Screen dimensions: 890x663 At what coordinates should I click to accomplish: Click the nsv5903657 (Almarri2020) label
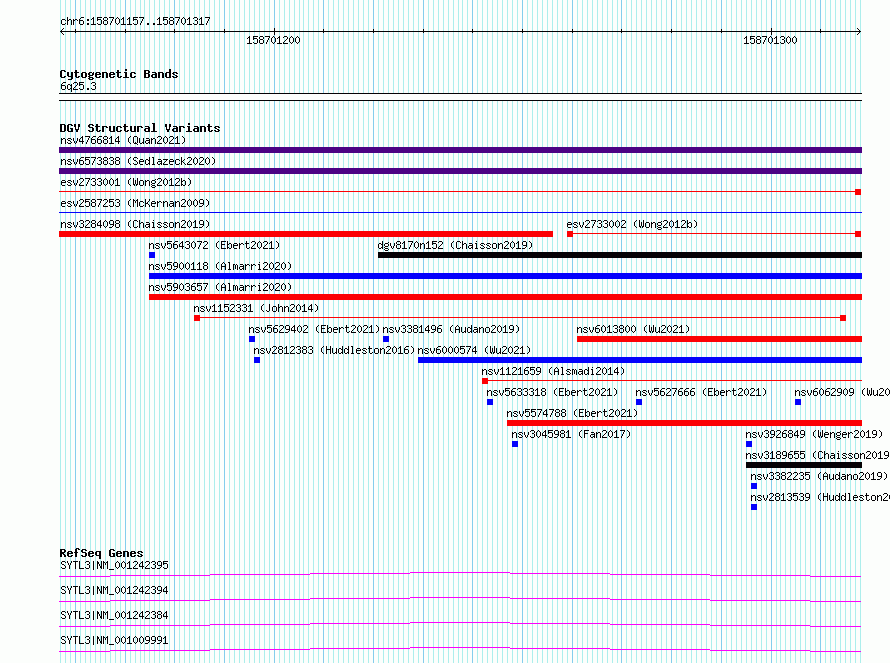220,287
